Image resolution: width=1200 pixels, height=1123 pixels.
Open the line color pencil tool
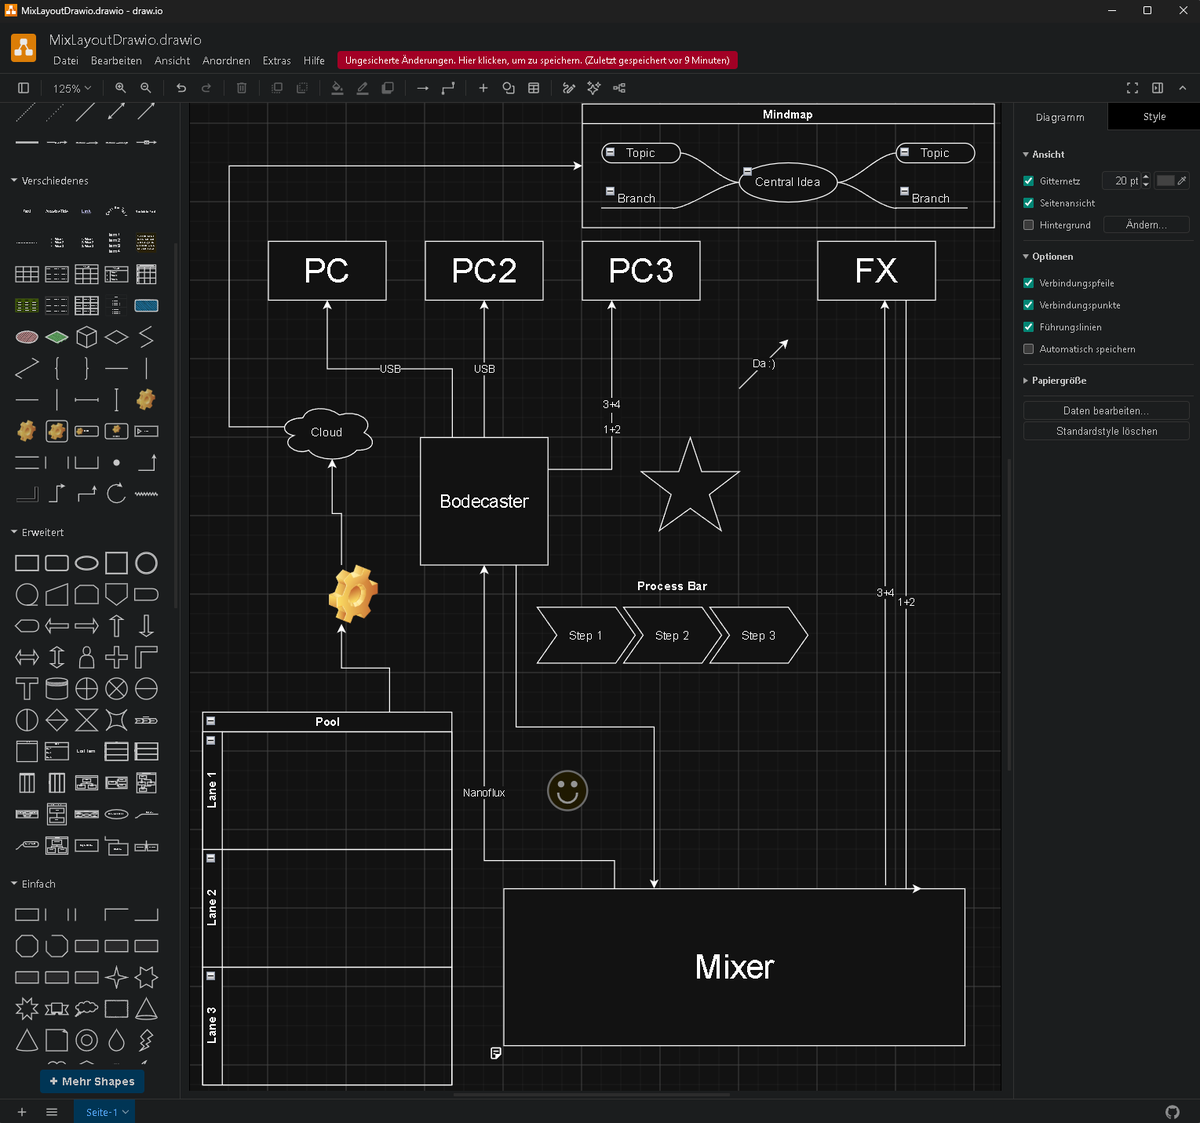[x=362, y=88]
